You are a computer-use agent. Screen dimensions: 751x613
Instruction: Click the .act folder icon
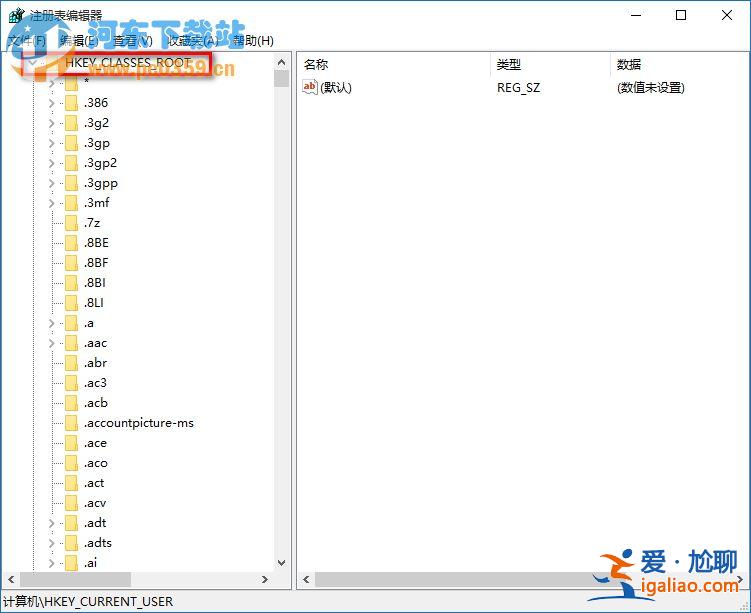tap(71, 483)
